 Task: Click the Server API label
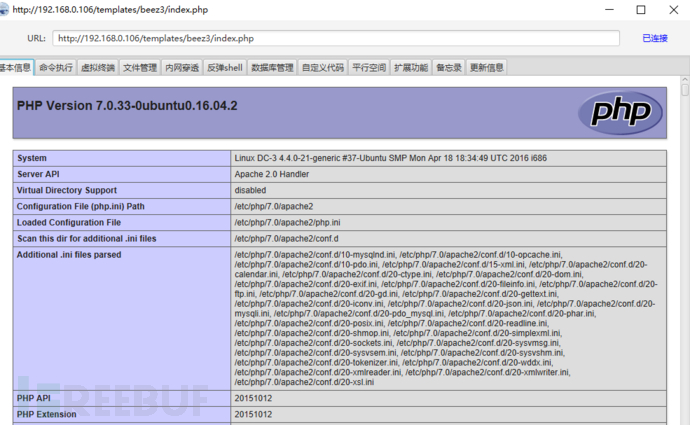click(38, 174)
